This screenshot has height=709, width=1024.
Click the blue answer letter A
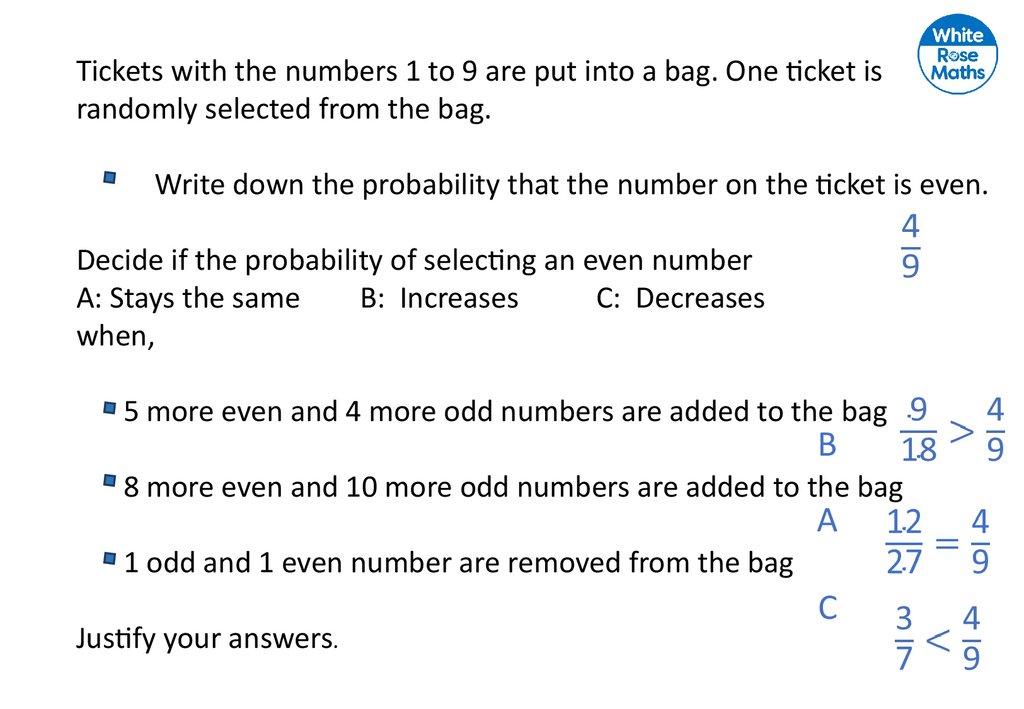click(x=827, y=521)
